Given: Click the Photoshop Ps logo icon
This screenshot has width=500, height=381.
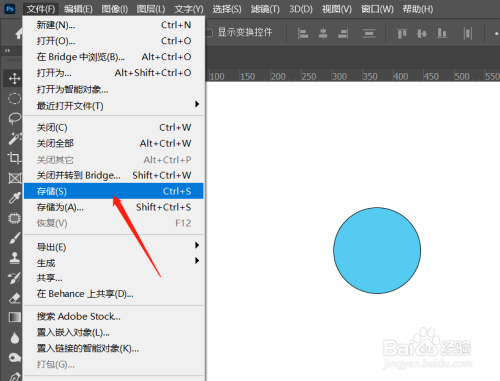Looking at the screenshot, I should point(10,9).
